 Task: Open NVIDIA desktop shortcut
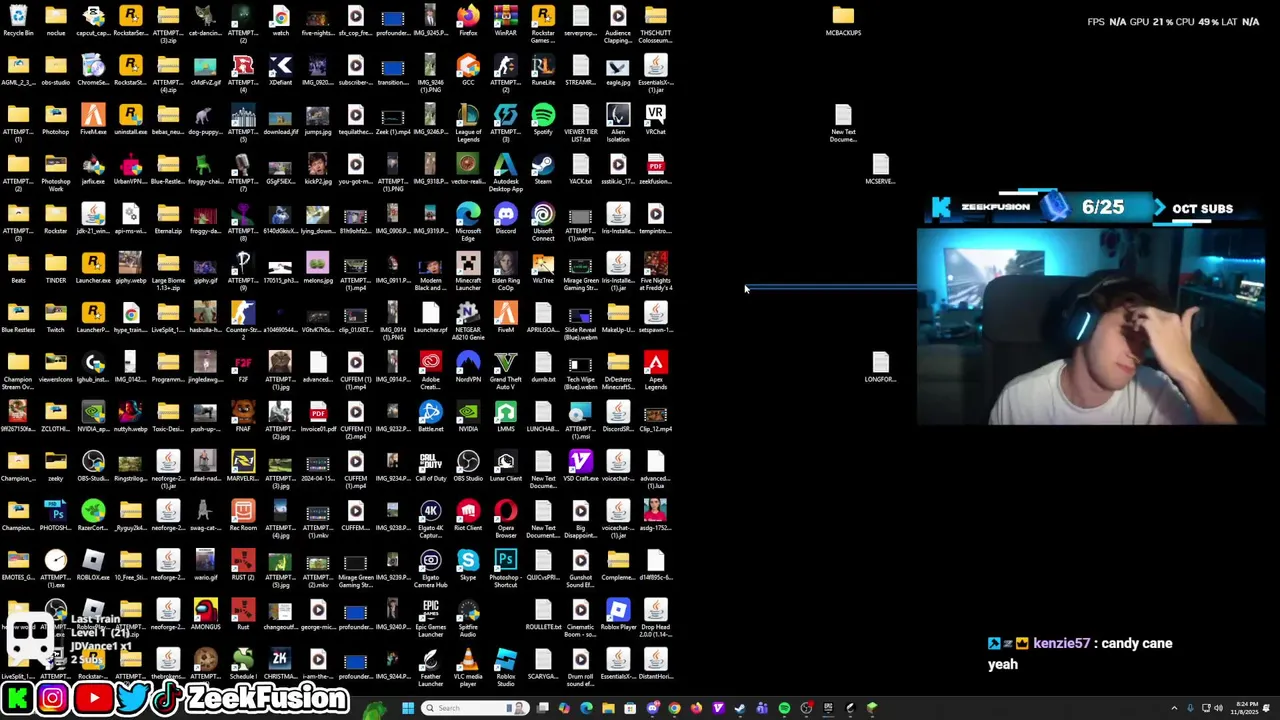tap(468, 417)
